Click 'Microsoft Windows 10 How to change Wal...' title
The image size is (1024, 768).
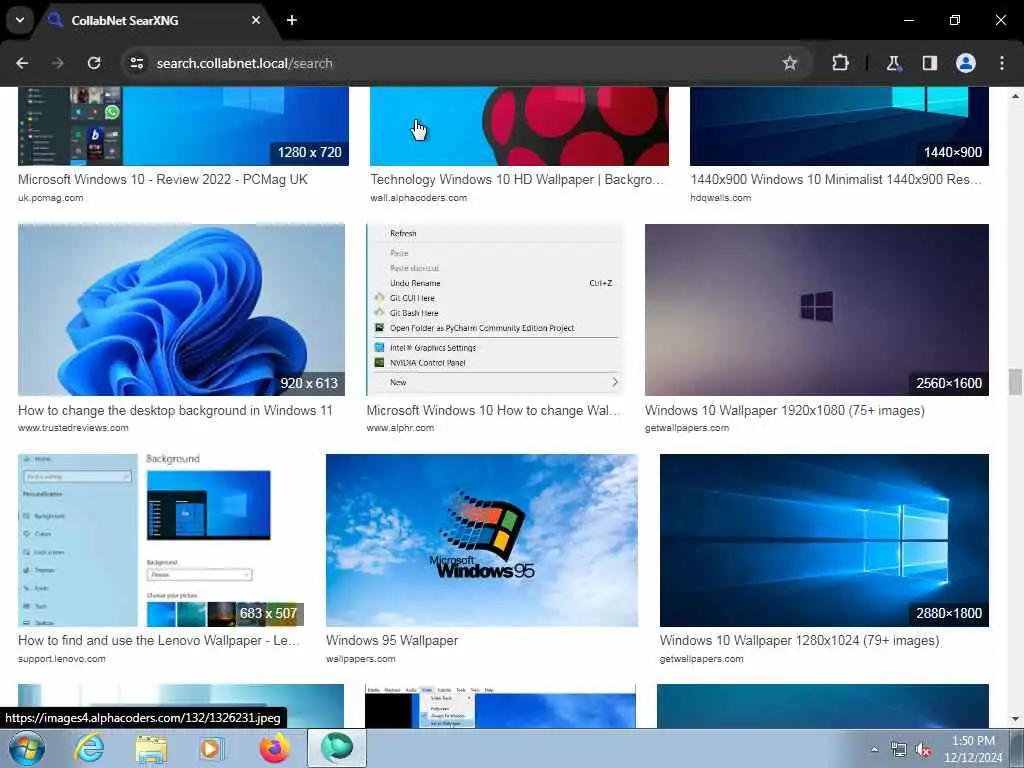(492, 410)
